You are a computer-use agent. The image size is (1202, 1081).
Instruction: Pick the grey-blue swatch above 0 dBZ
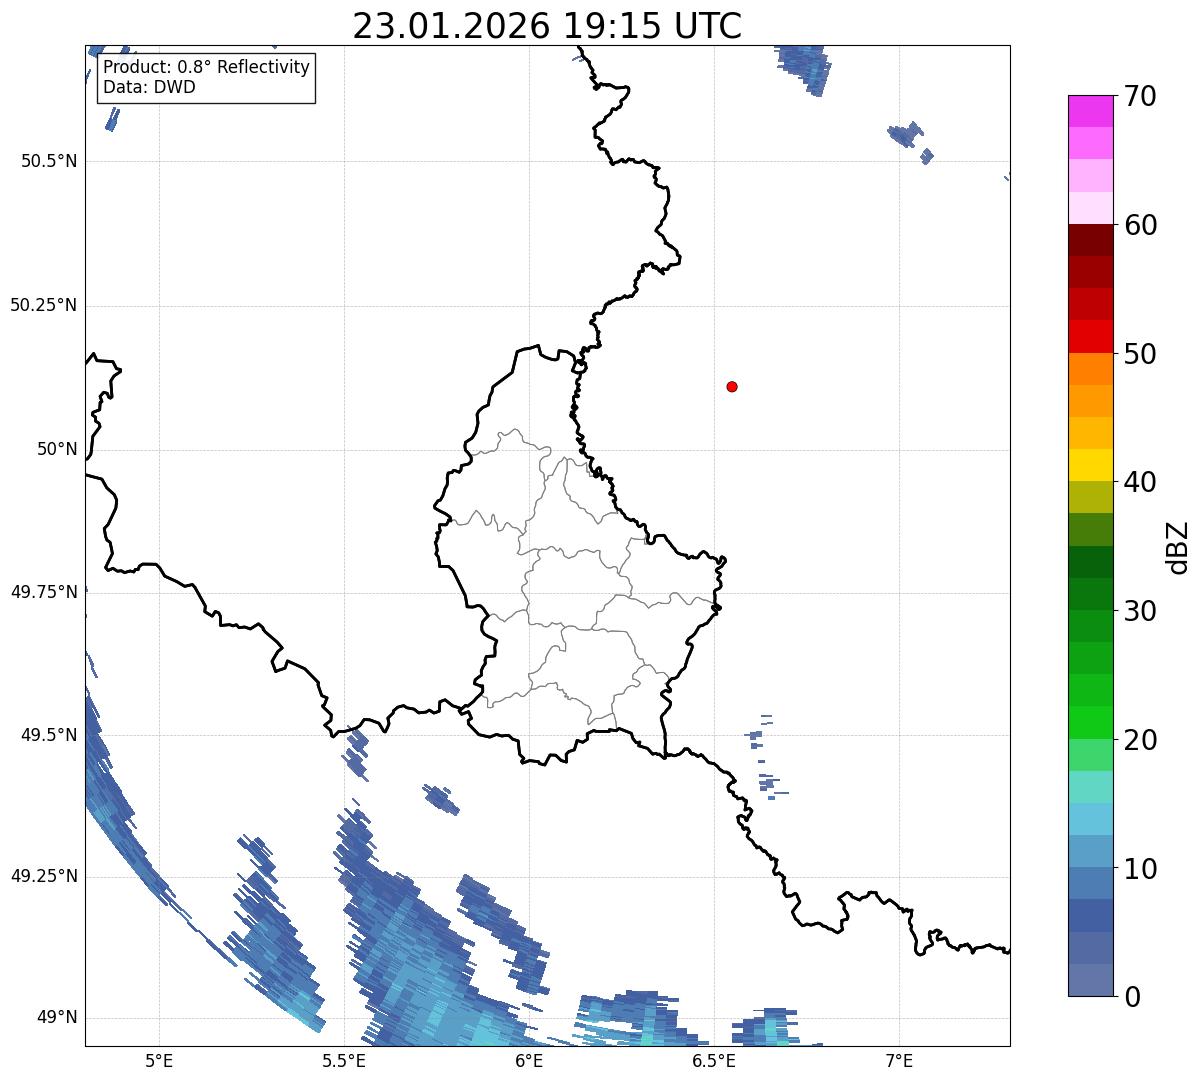[1091, 980]
